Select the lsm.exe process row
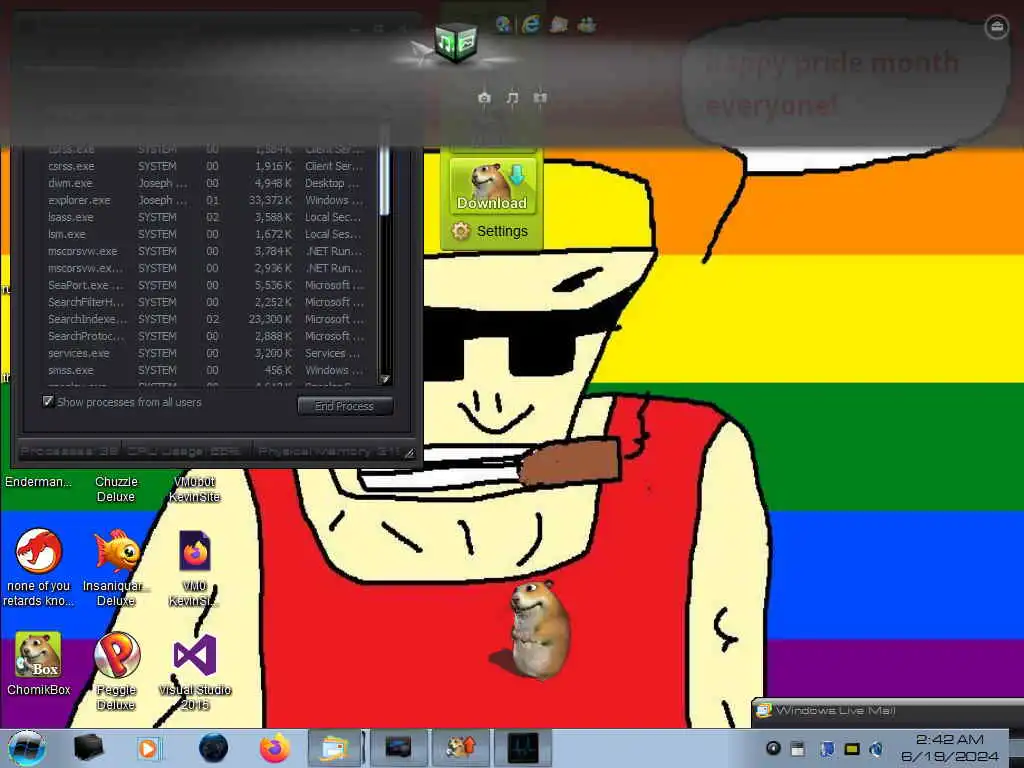Viewport: 1024px width, 768px height. coord(206,234)
